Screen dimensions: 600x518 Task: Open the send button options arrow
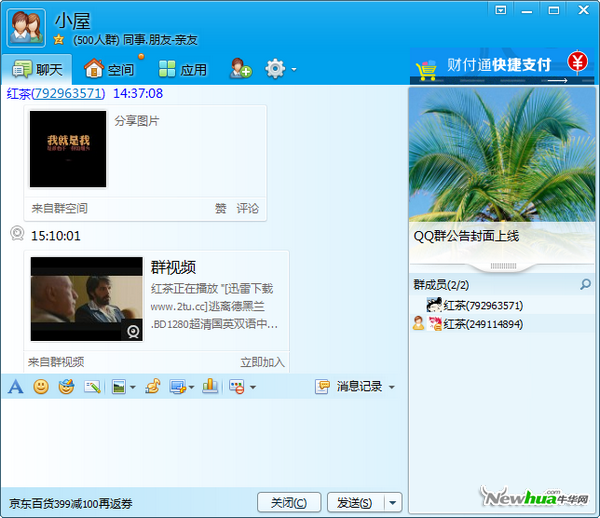coord(392,503)
